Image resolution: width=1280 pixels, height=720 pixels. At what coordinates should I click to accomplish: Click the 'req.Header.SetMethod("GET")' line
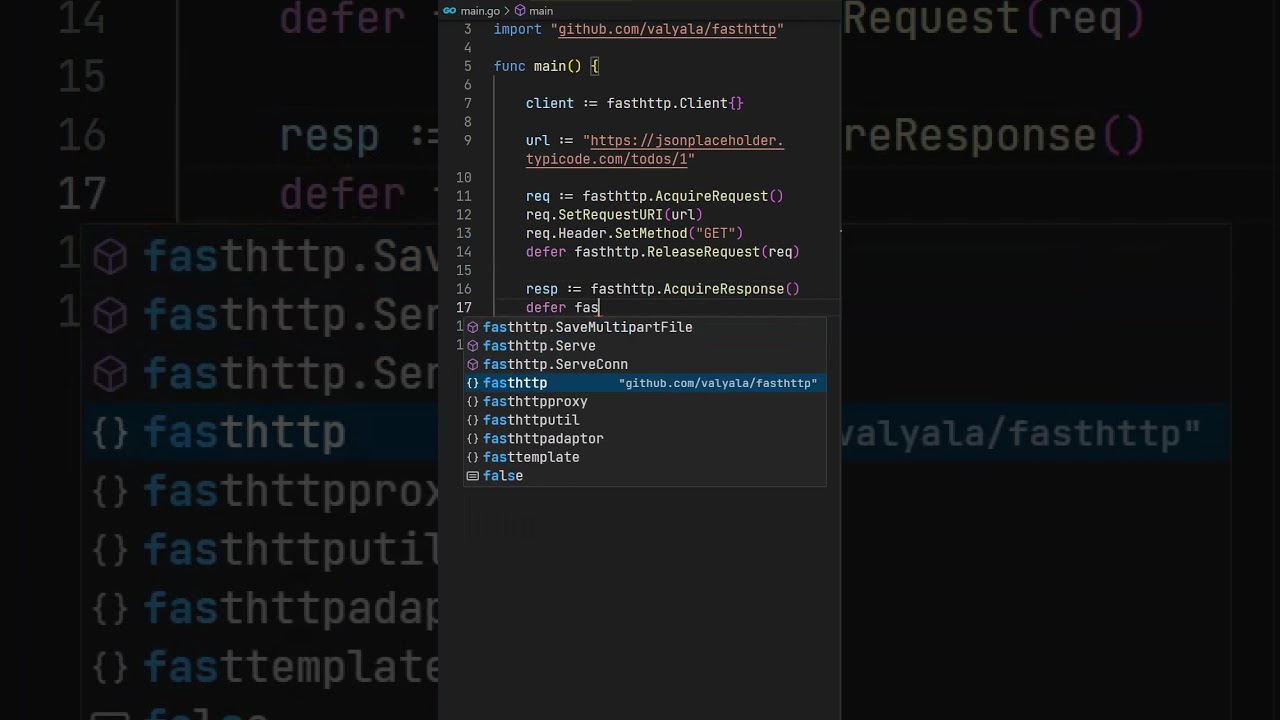pos(634,233)
